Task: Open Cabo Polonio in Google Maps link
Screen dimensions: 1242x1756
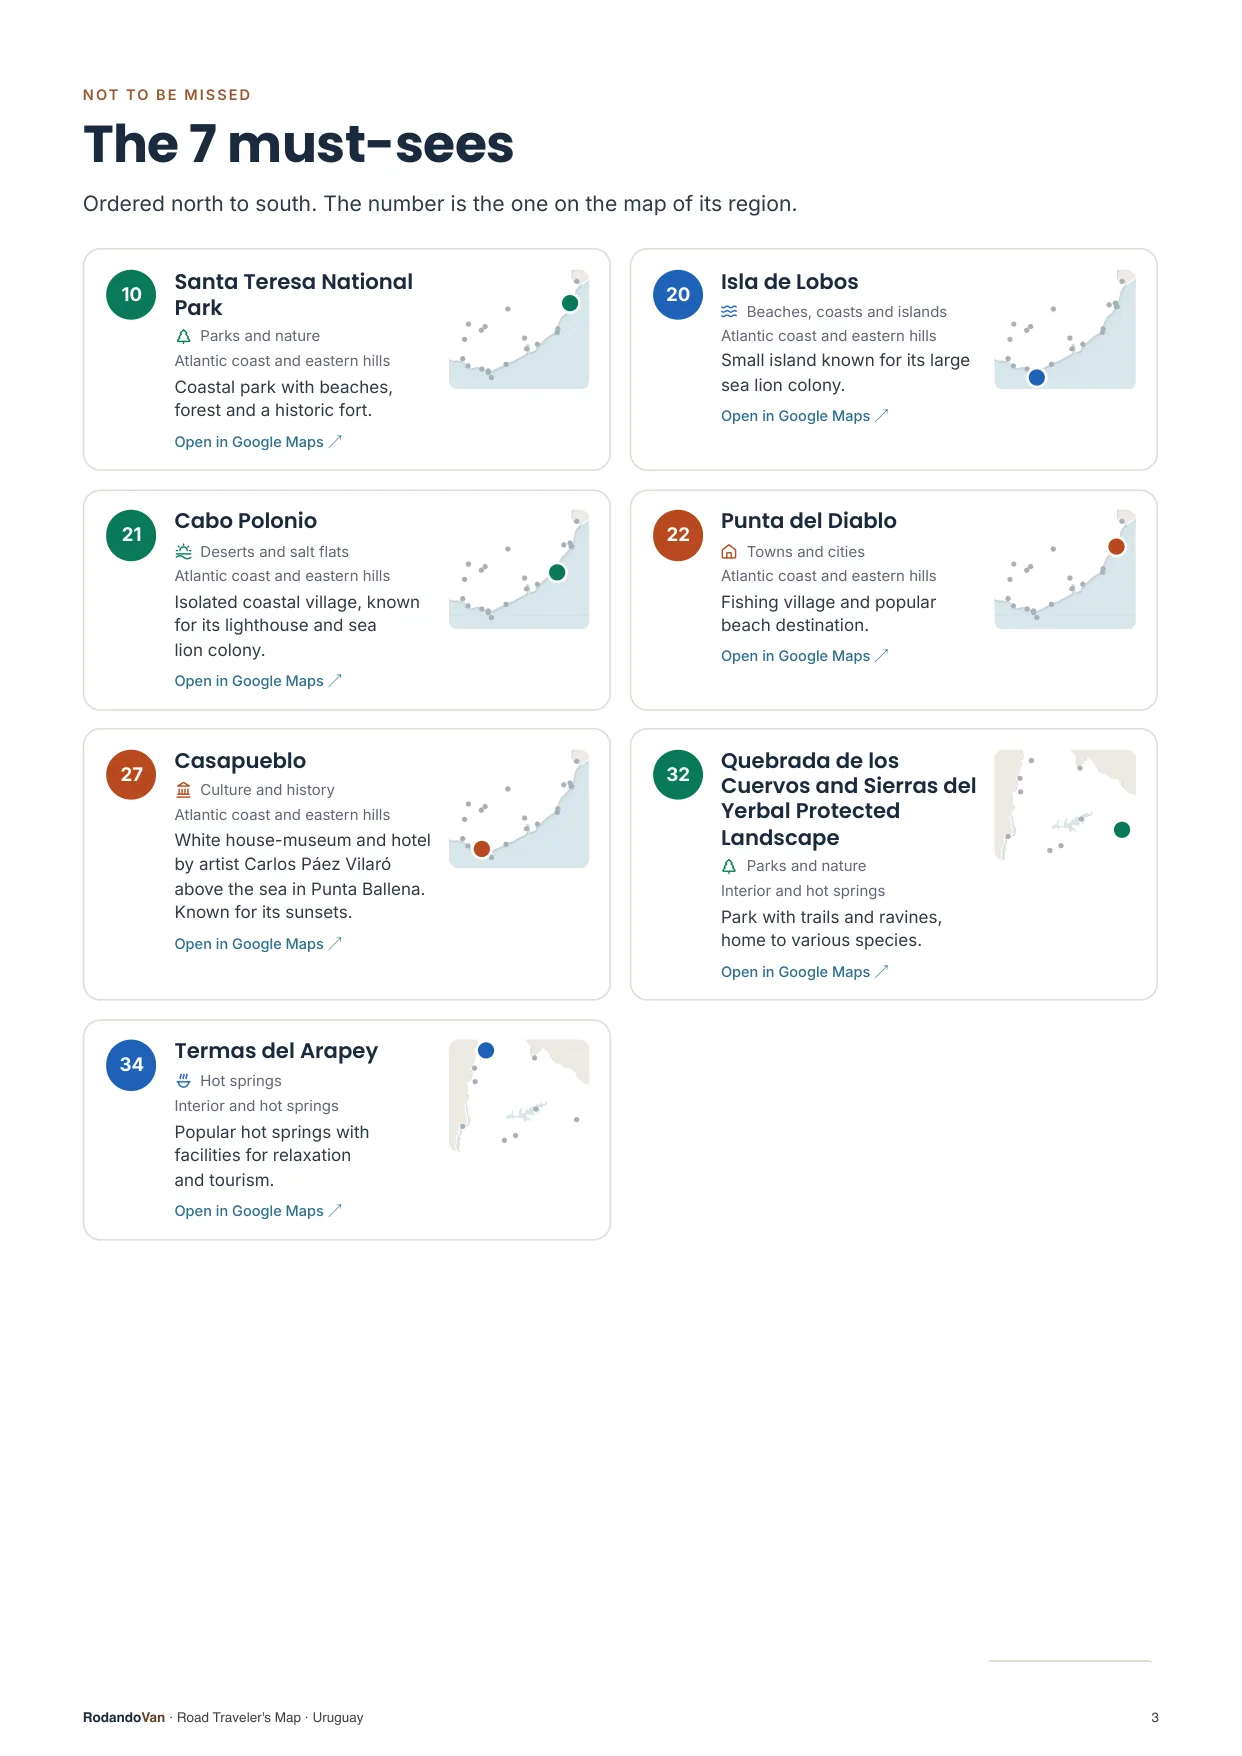Action: tap(258, 681)
